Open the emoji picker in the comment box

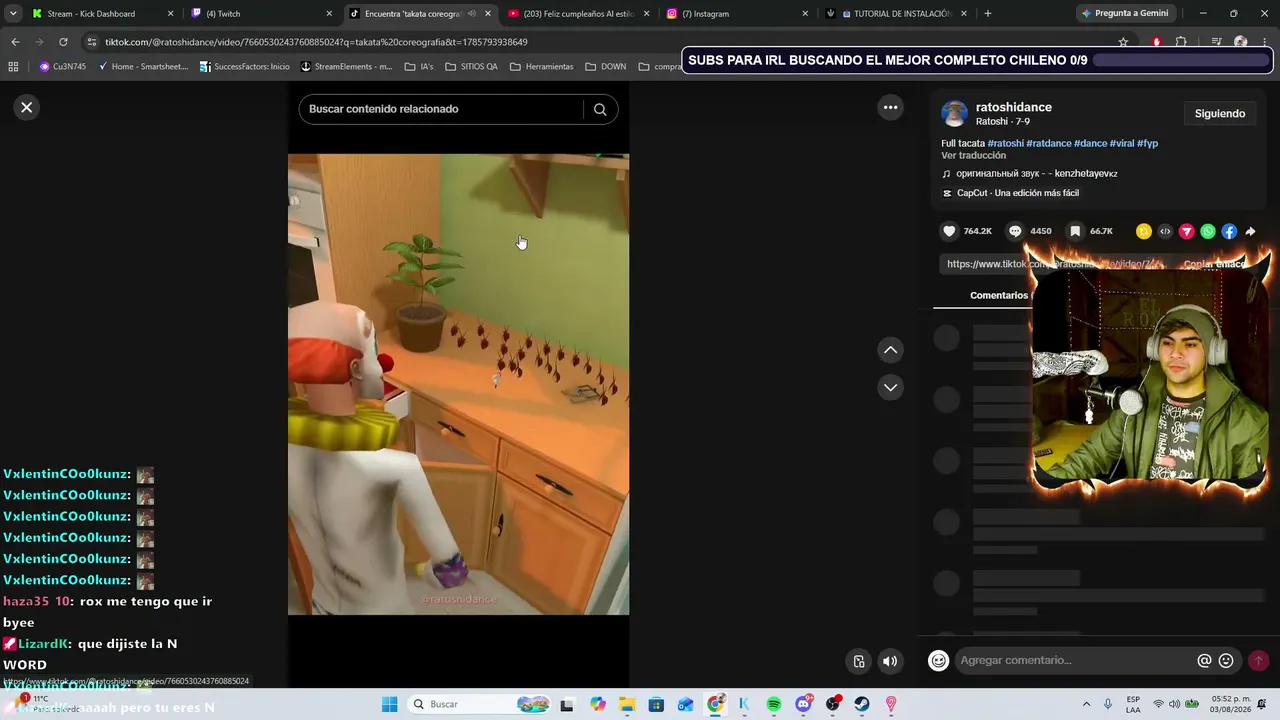point(1226,661)
